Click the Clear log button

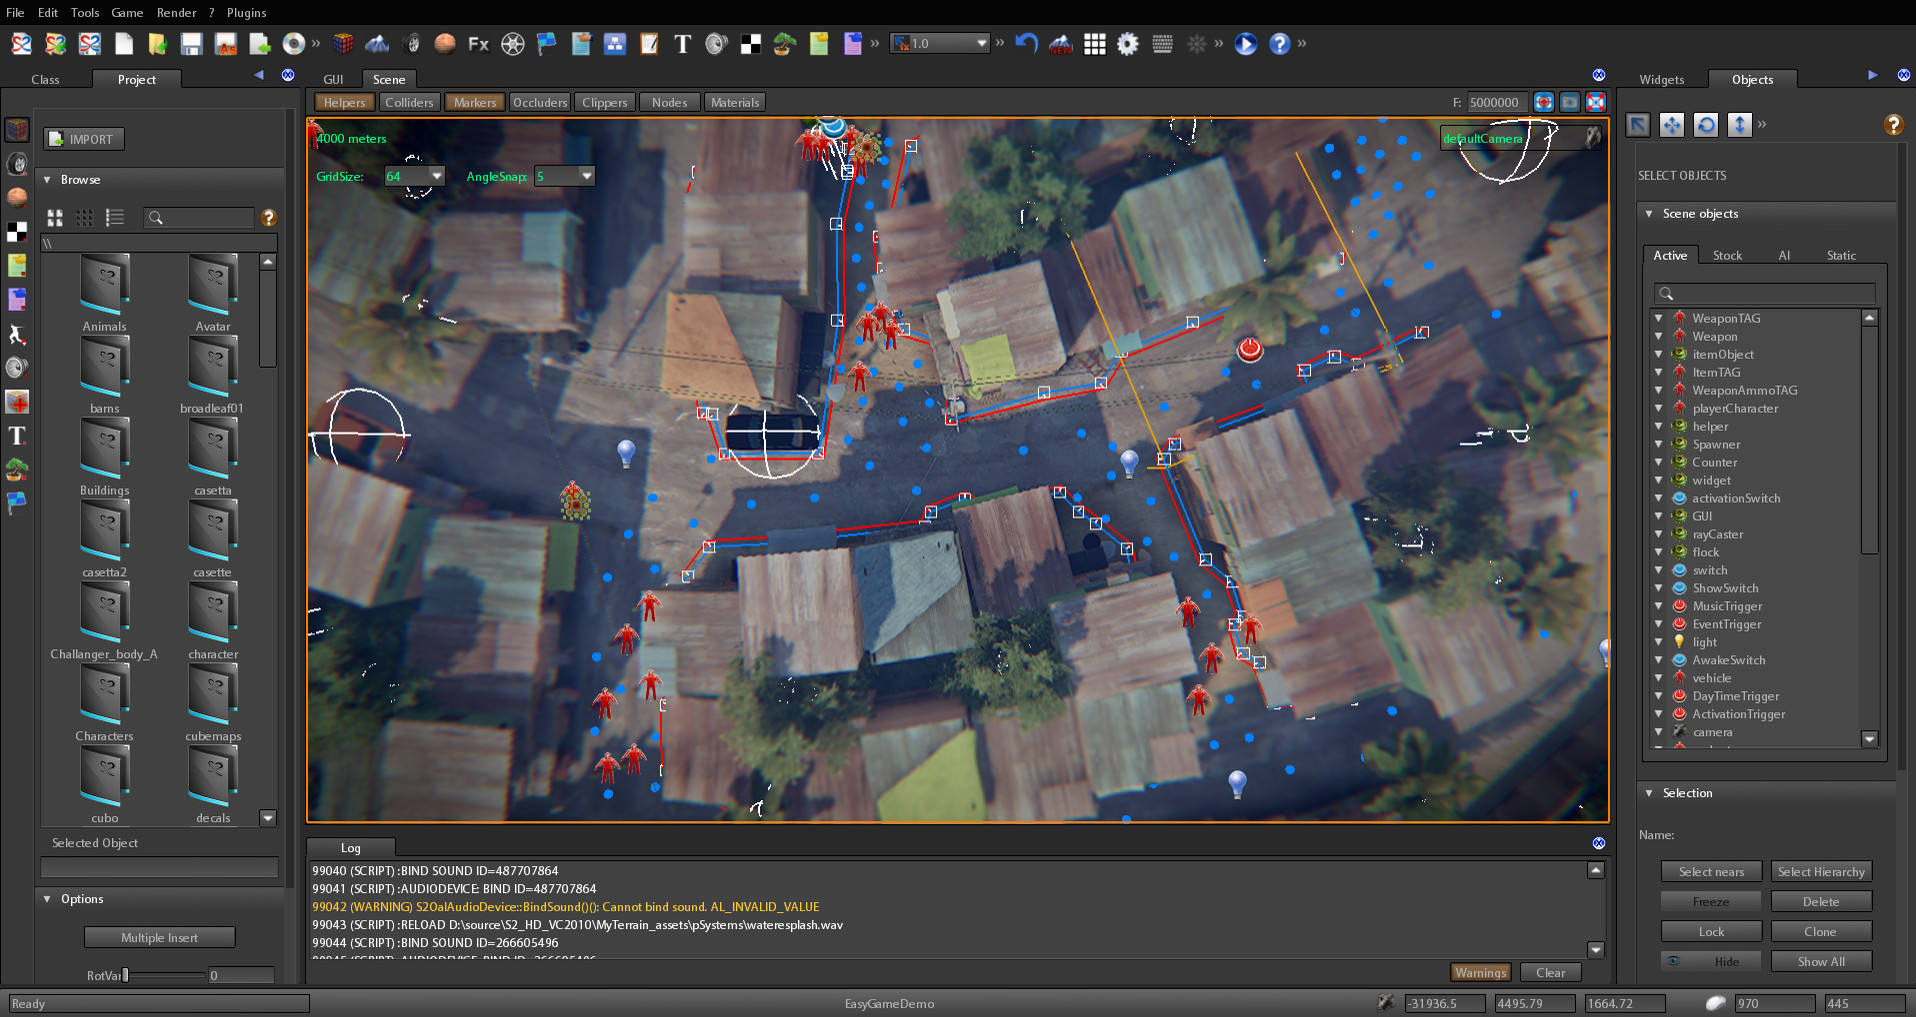coord(1549,972)
